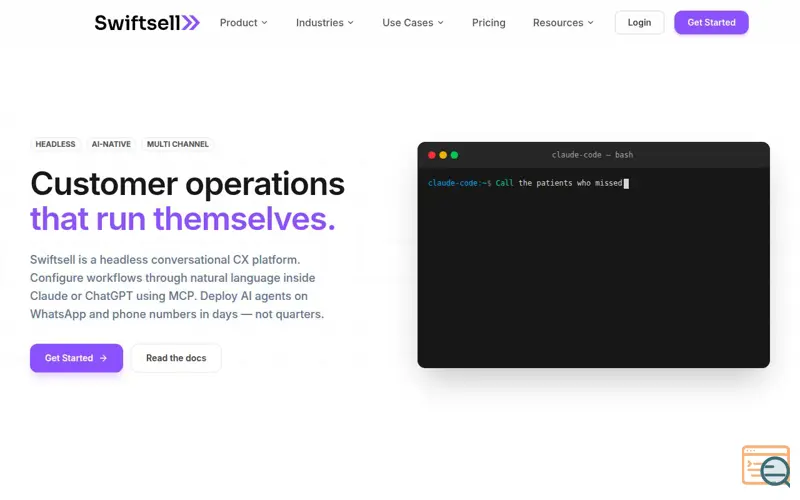
Task: Open the Product dropdown menu
Action: coord(243,22)
